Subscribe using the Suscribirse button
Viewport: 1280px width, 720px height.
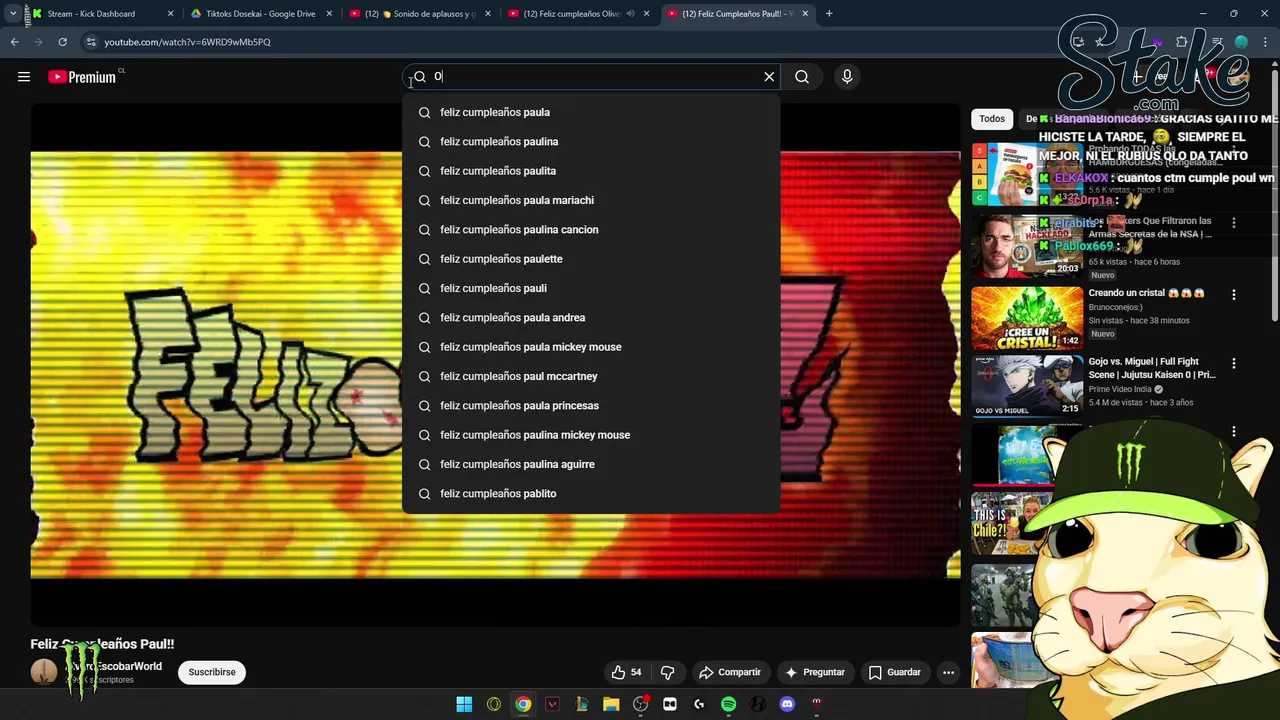click(x=212, y=672)
